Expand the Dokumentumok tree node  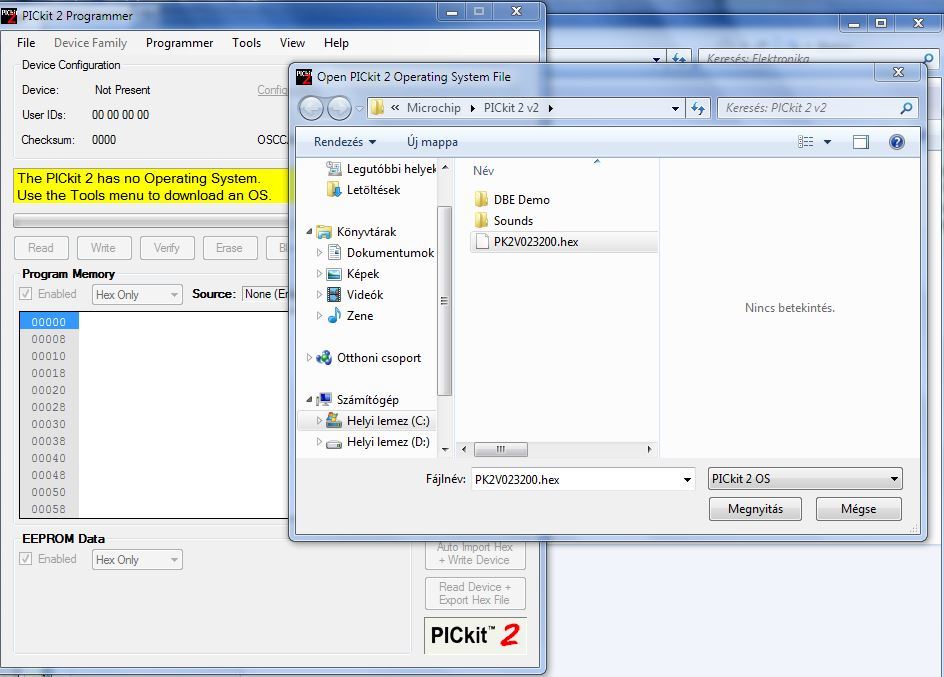(x=319, y=253)
